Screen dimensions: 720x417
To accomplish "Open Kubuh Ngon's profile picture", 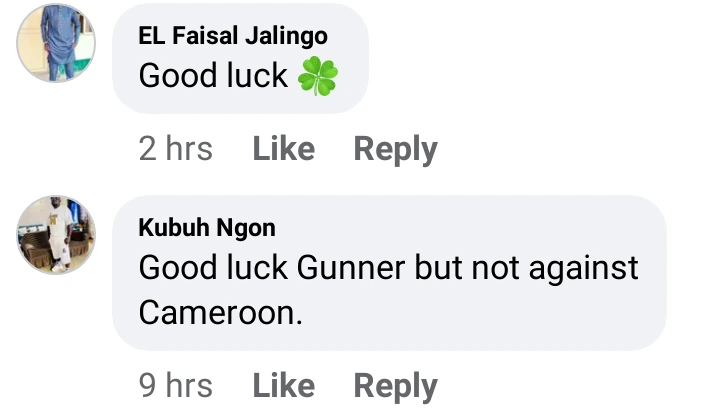I will click(x=56, y=235).
